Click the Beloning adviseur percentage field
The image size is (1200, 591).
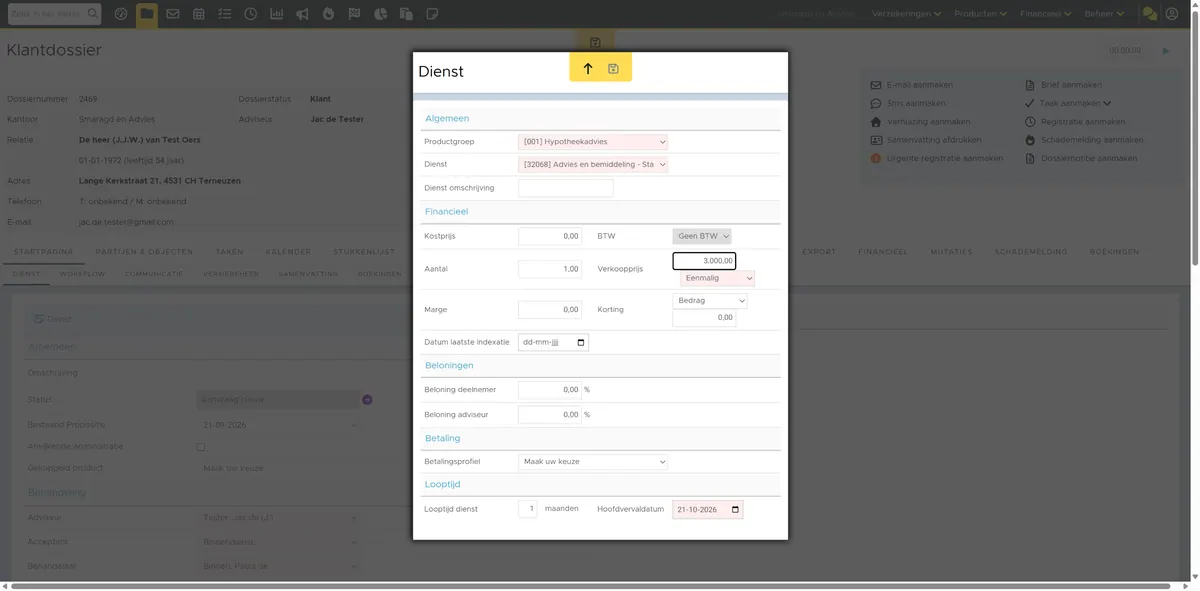pyautogui.click(x=550, y=415)
